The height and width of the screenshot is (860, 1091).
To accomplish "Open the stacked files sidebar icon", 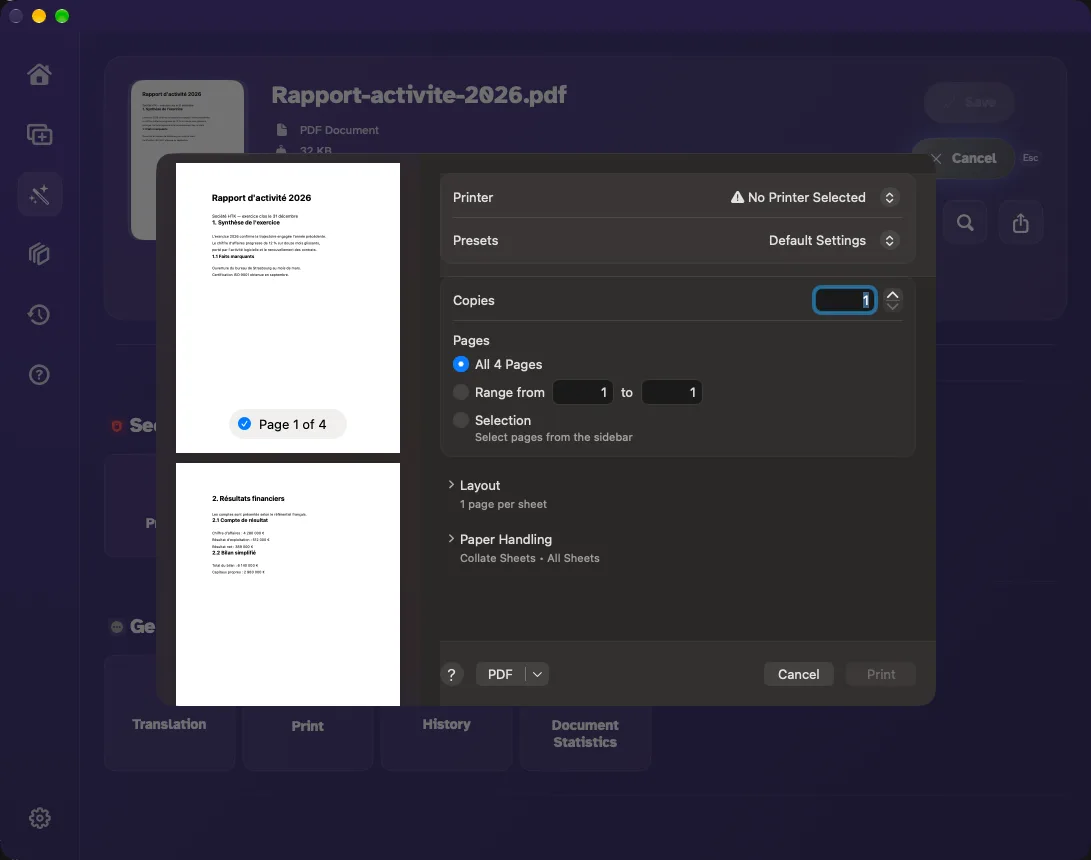I will (39, 254).
